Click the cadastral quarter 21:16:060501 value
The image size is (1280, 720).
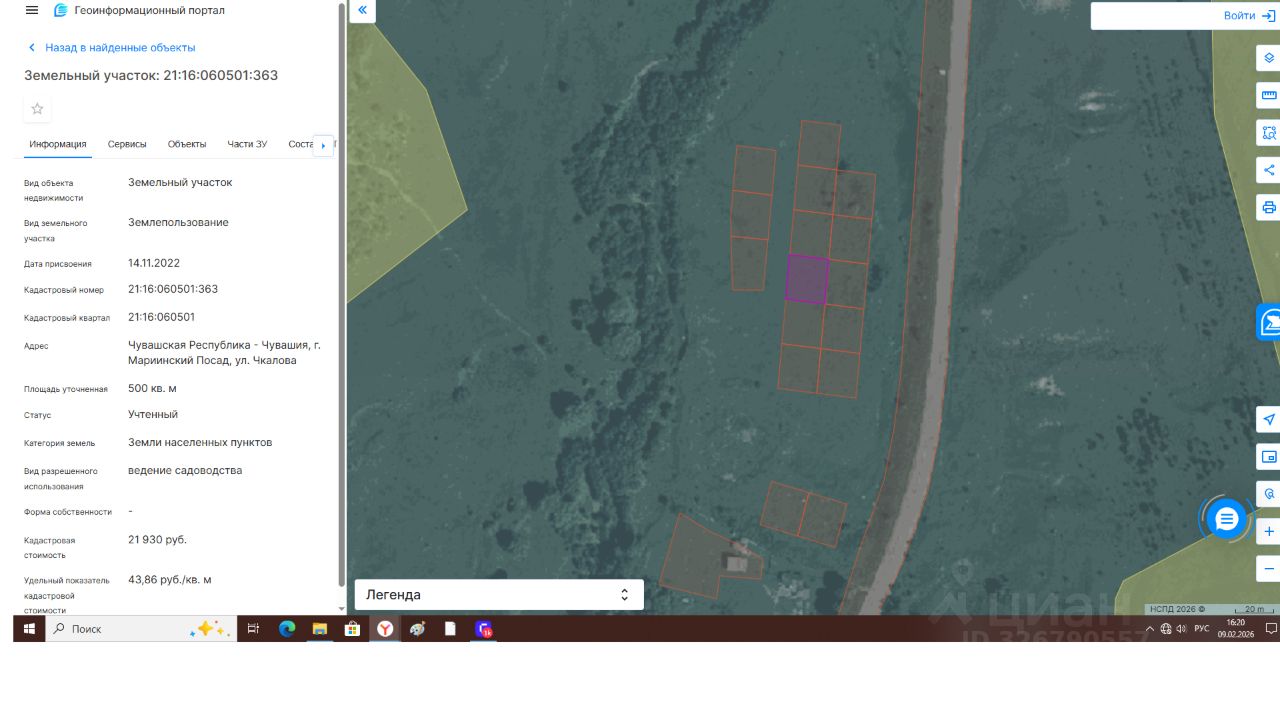coord(162,317)
